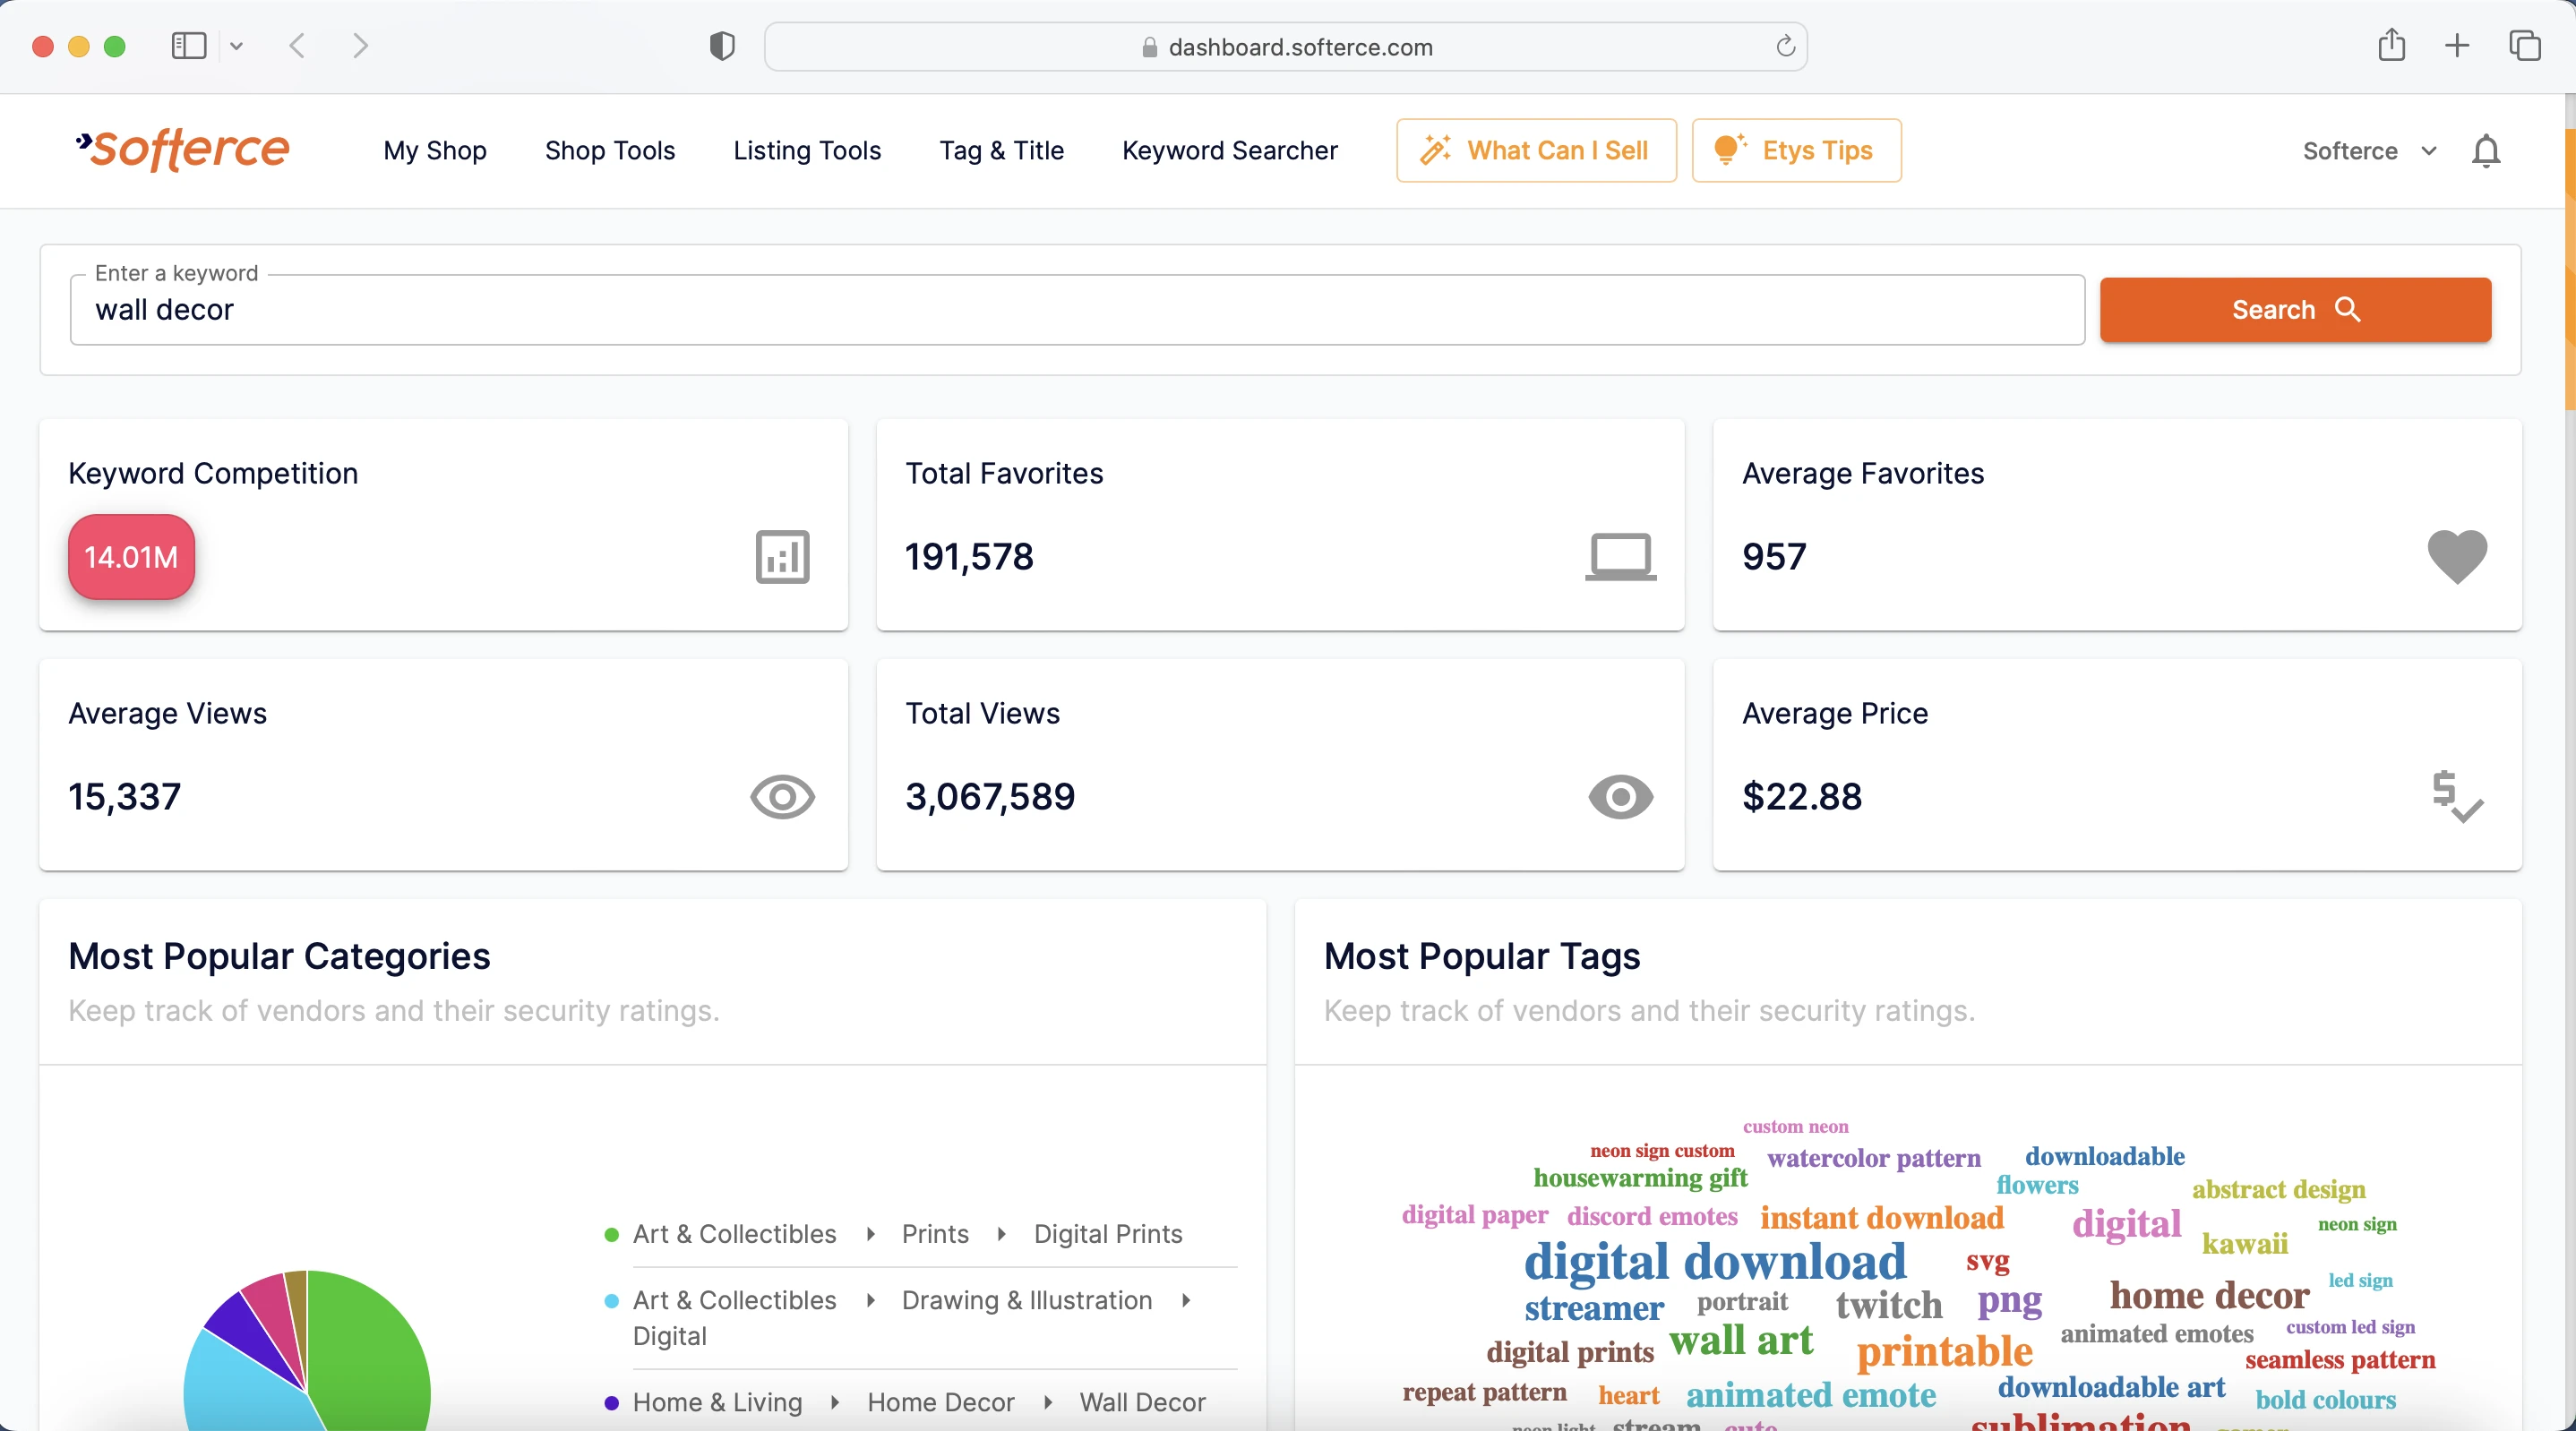Click the Average Views eye icon
Screen dimensions: 2576x1431
[782, 797]
